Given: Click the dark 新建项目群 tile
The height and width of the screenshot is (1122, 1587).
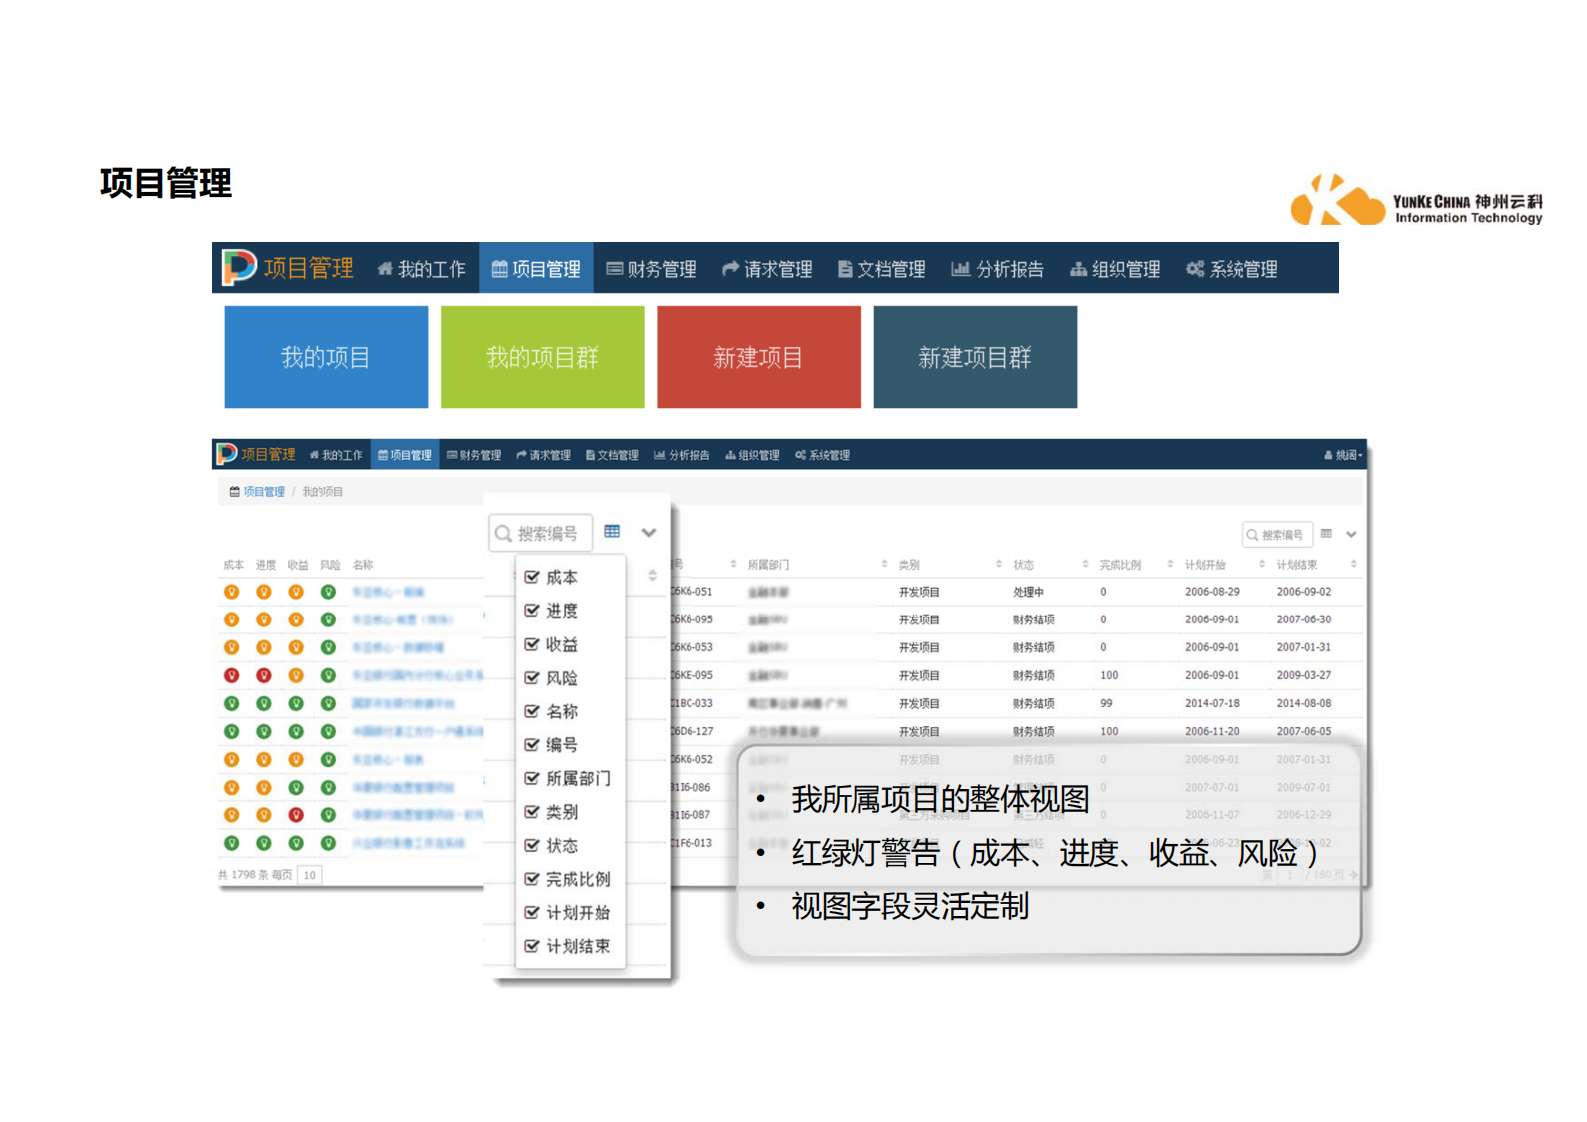Looking at the screenshot, I should click(x=975, y=357).
